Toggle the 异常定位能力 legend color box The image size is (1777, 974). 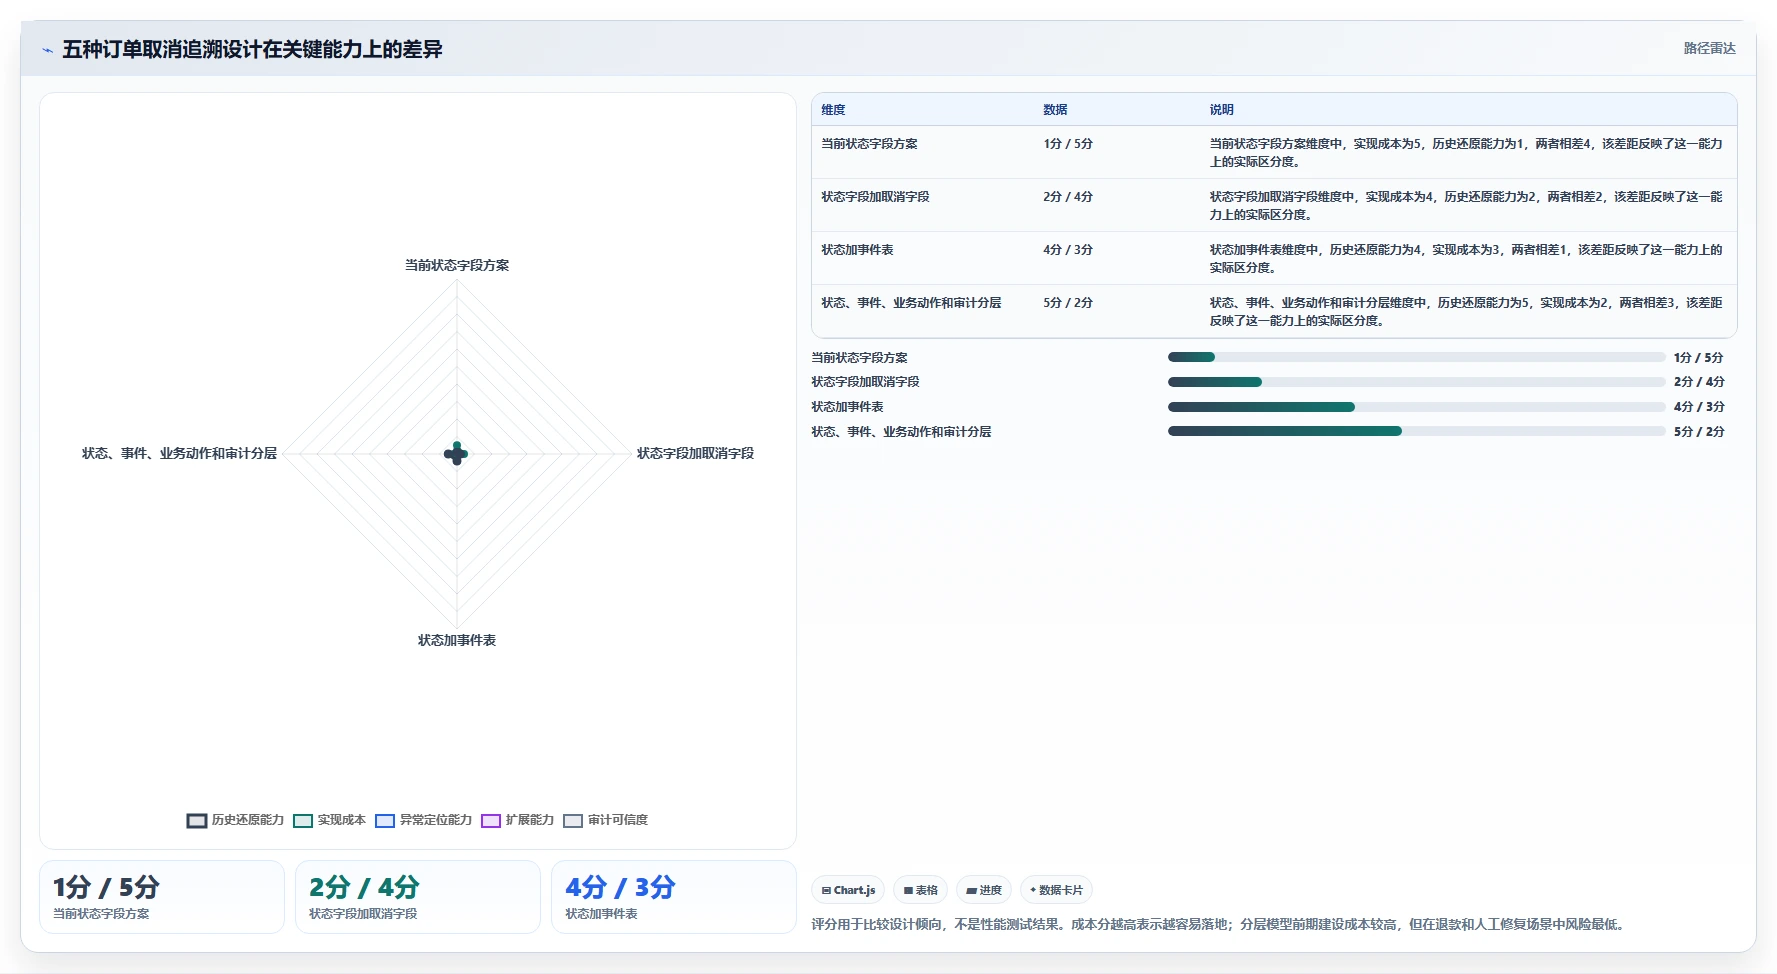point(385,821)
